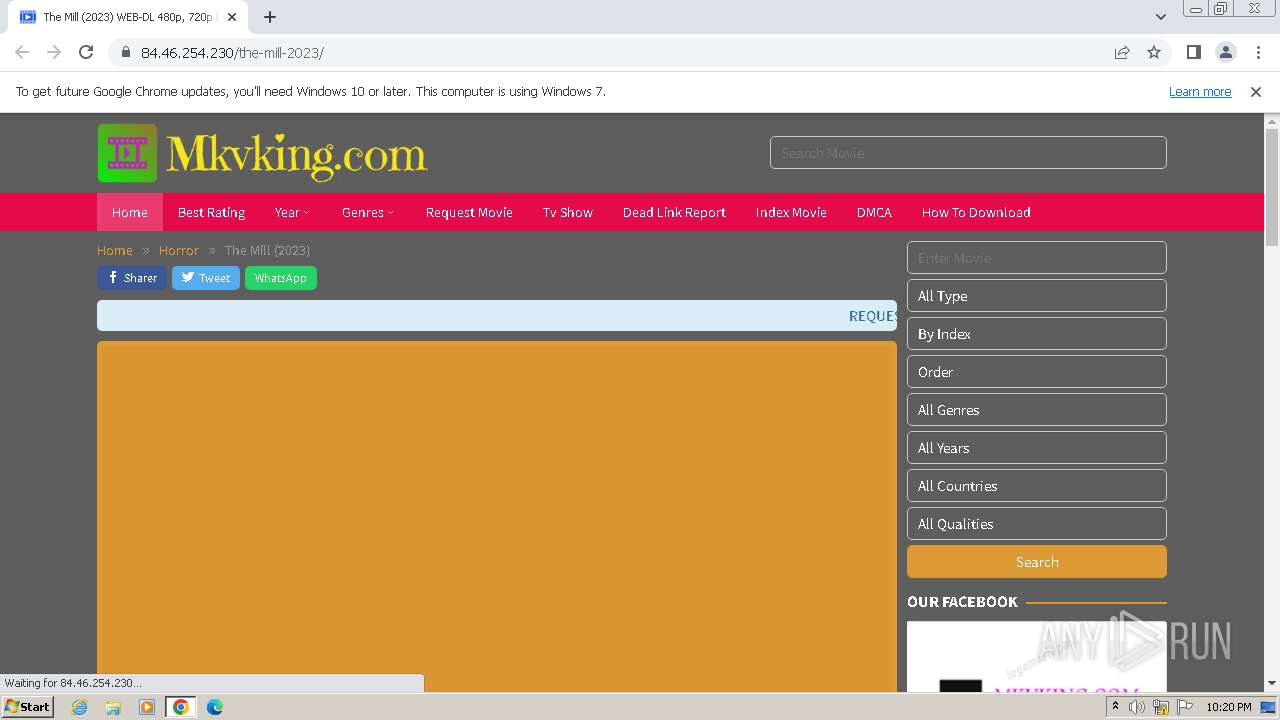1280x720 pixels.
Task: Open the Windows Start menu
Action: (28, 707)
